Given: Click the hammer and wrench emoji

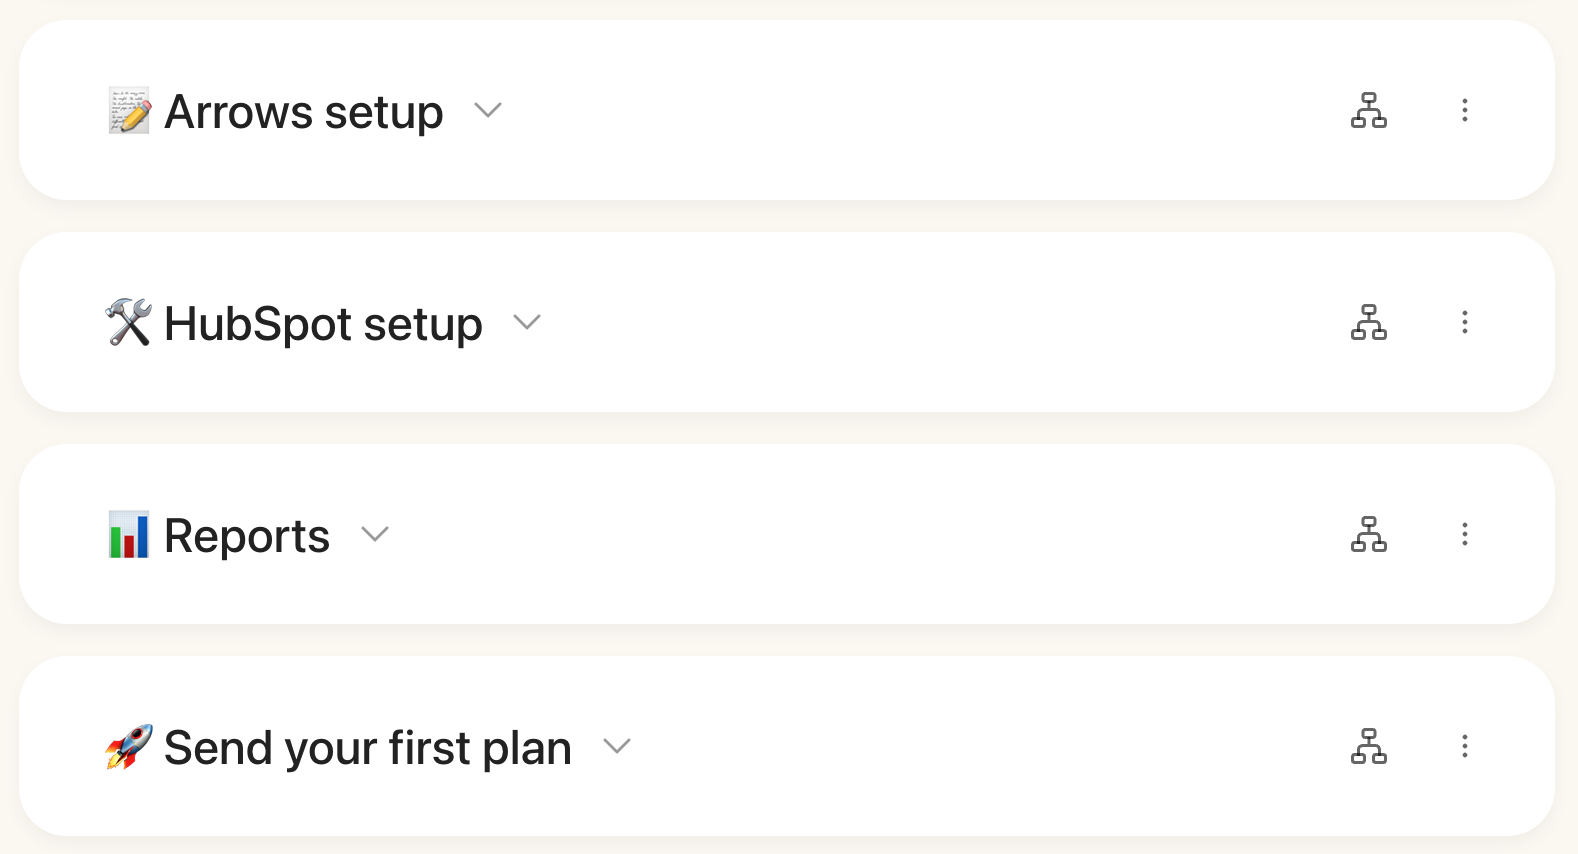Looking at the screenshot, I should [129, 322].
